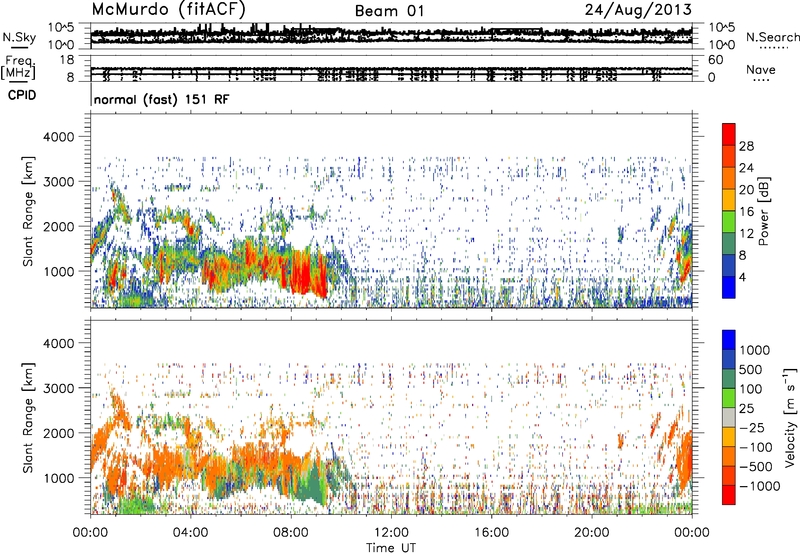This screenshot has width=800, height=554.
Task: Click the '16' power scale value
Action: coord(746,212)
